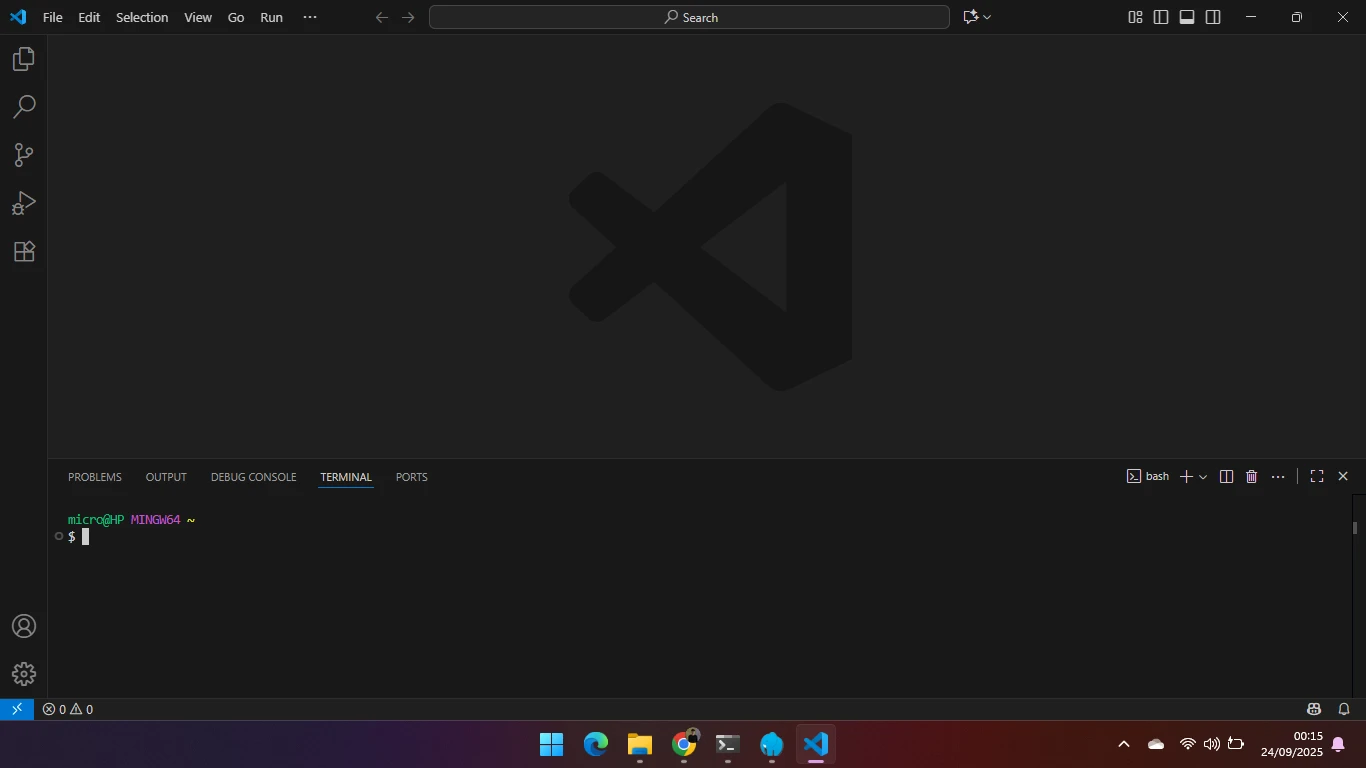Click the errors and warnings status indicator

point(68,709)
